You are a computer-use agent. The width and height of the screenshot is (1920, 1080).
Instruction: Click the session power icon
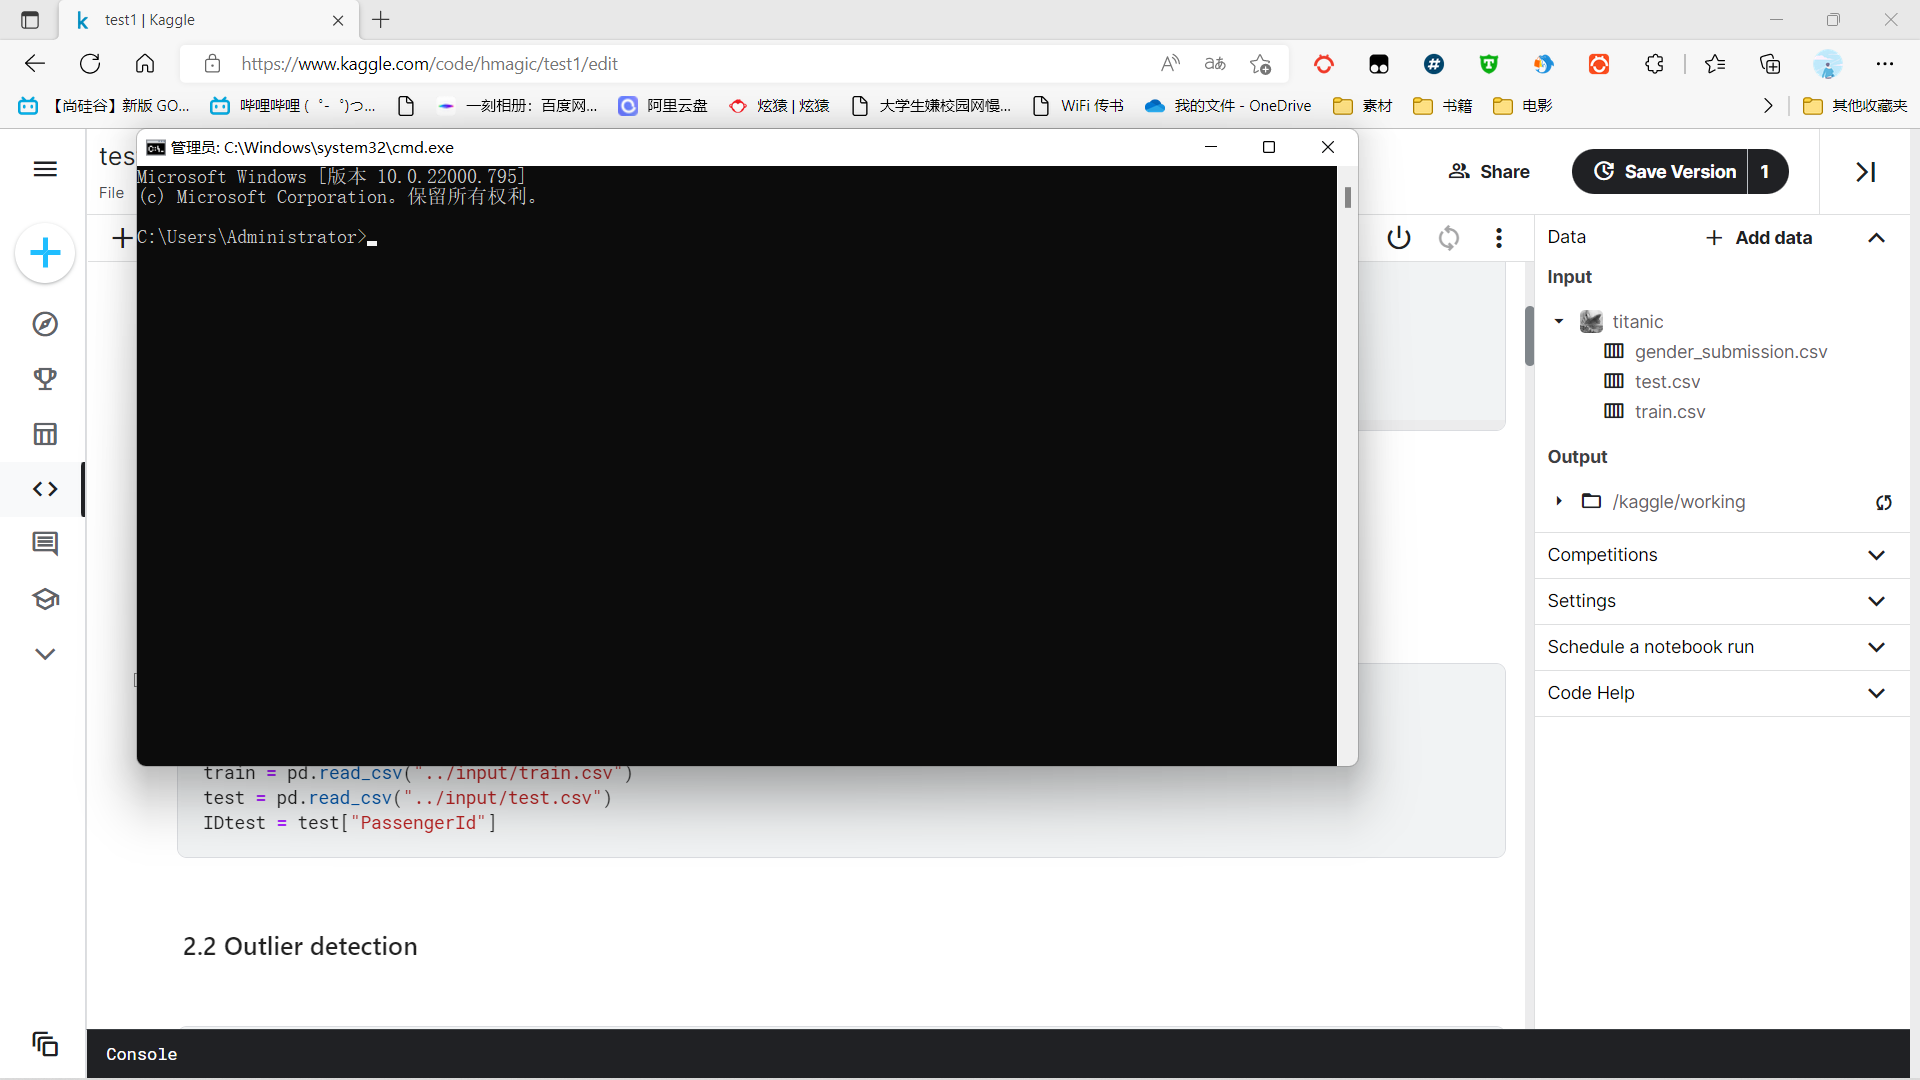pos(1399,238)
